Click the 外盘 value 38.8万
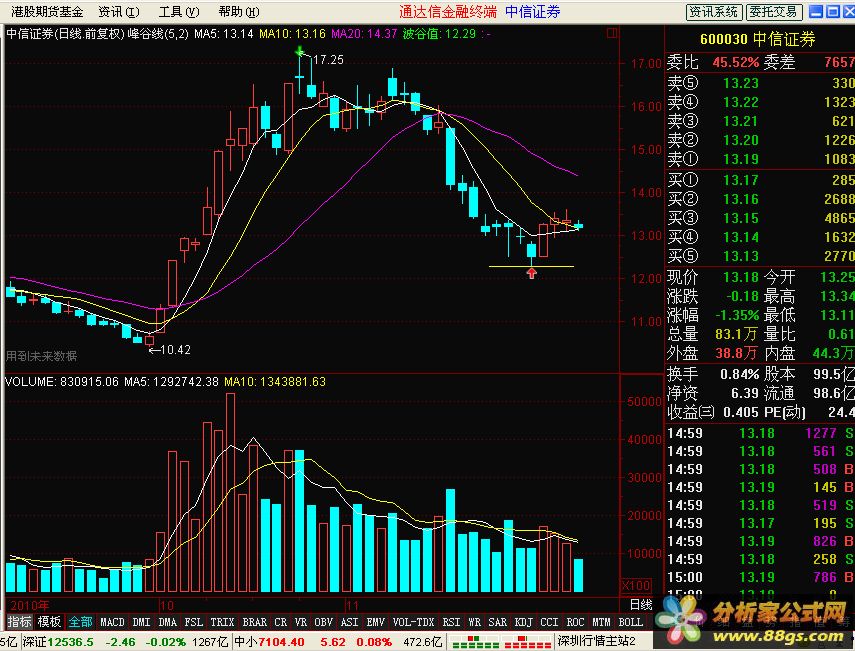Image resolution: width=855 pixels, height=651 pixels. (736, 353)
